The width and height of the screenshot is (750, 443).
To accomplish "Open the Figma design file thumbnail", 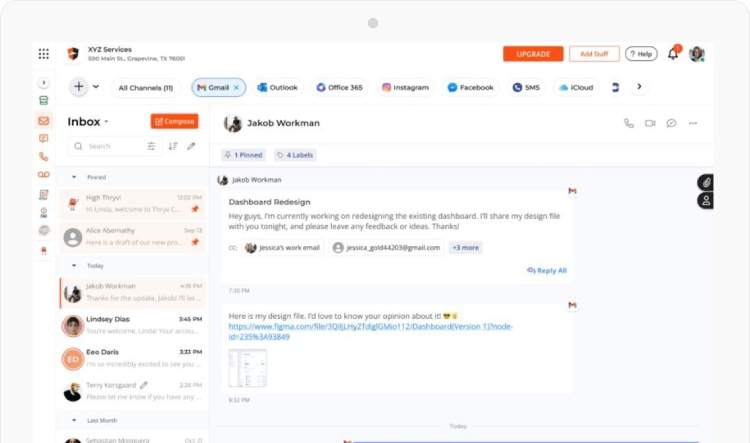I will point(248,368).
